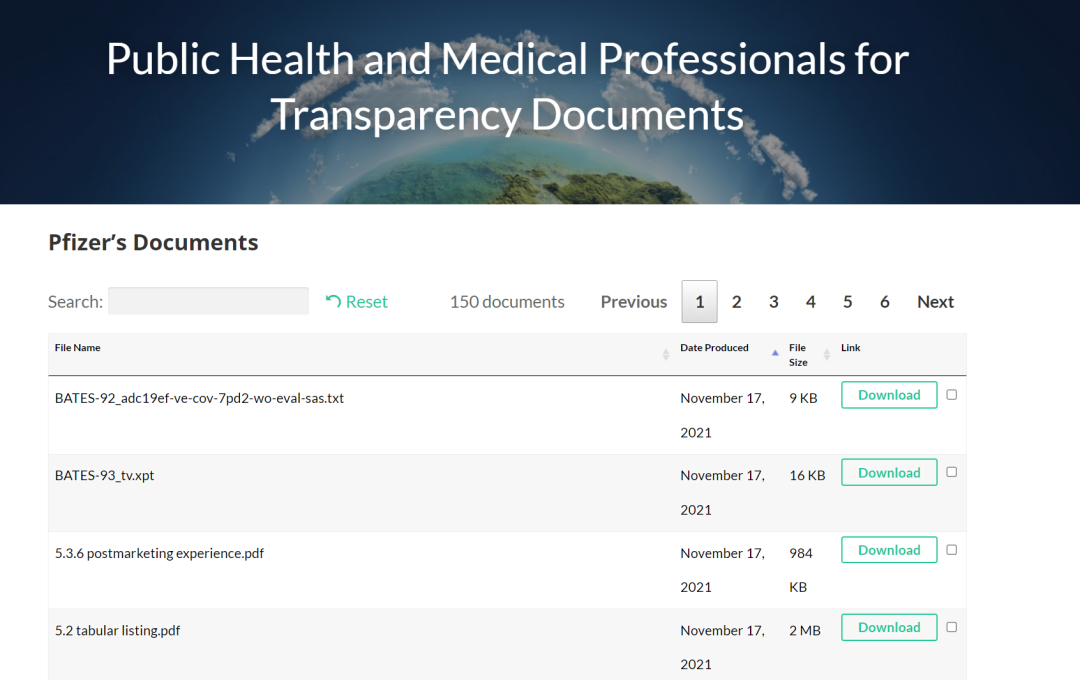Screen dimensions: 1080x680
Task: Click the Pfizer's Documents heading
Action: [153, 243]
